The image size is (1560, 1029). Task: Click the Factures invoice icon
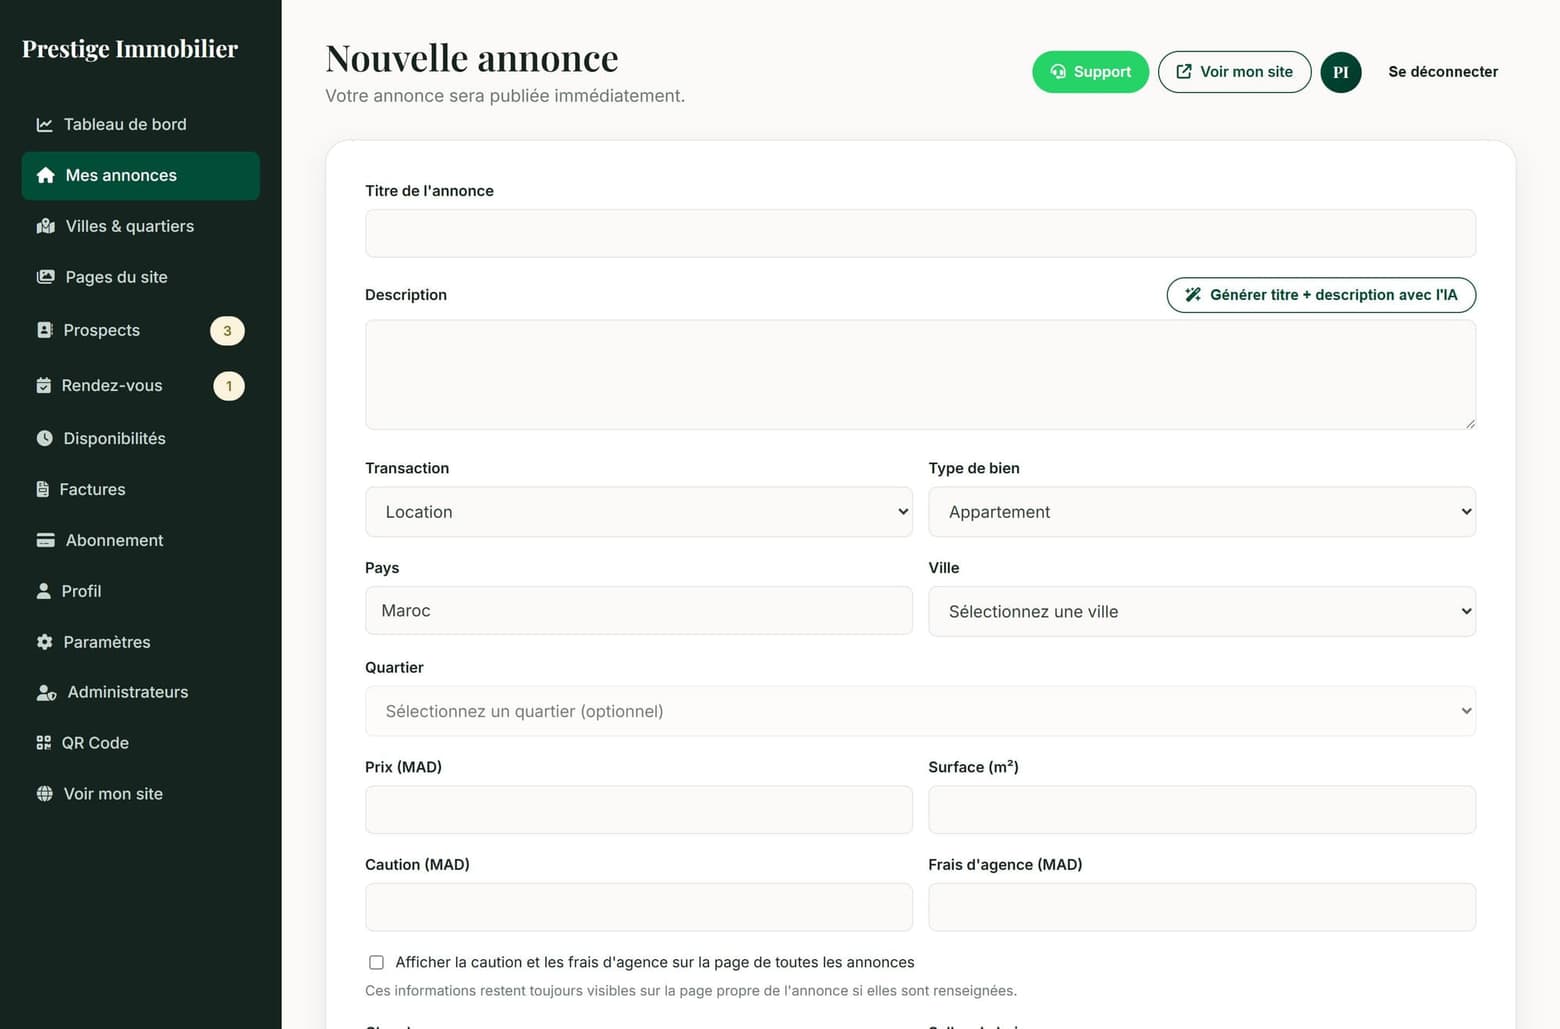[42, 489]
